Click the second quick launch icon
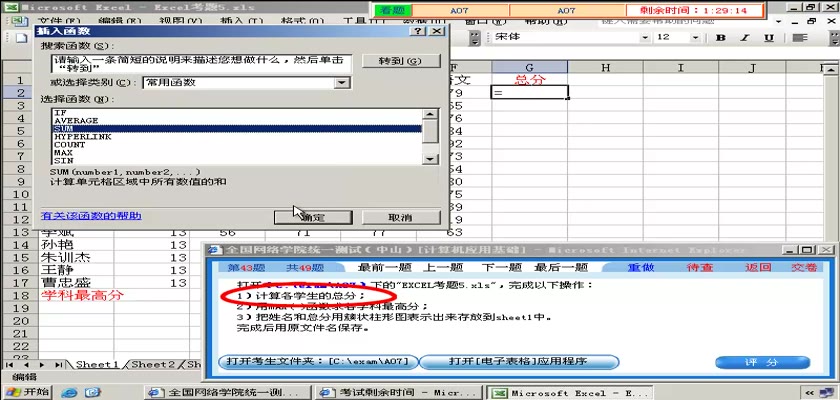This screenshot has height=400, width=840. point(93,393)
